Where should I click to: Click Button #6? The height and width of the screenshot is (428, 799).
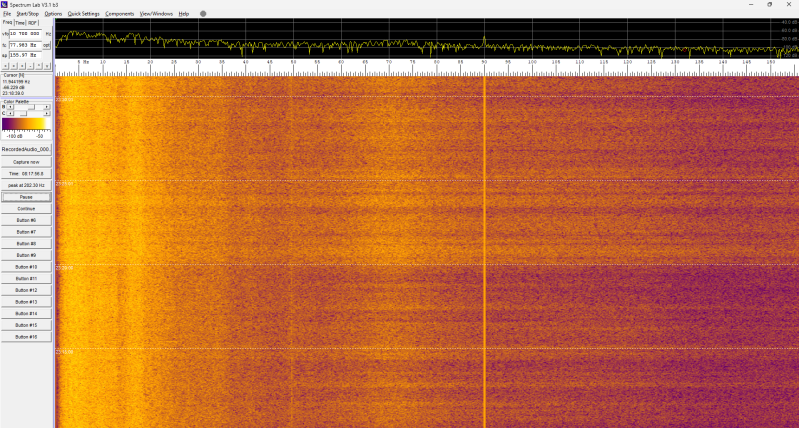[26, 221]
